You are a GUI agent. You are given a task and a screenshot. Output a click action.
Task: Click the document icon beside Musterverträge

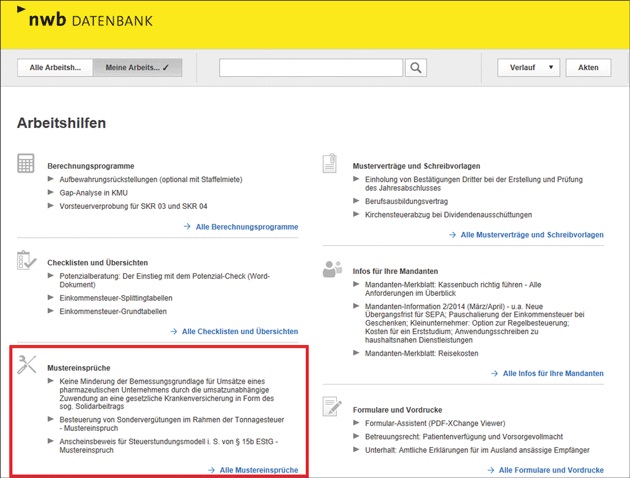(331, 163)
